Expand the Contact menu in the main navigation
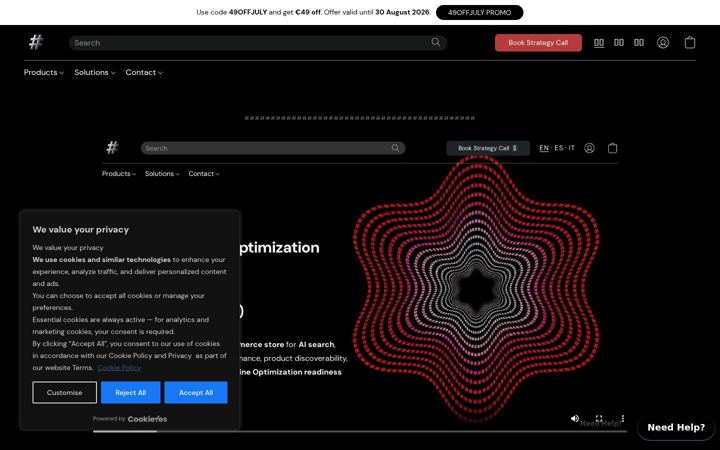This screenshot has height=450, width=720. pyautogui.click(x=144, y=73)
